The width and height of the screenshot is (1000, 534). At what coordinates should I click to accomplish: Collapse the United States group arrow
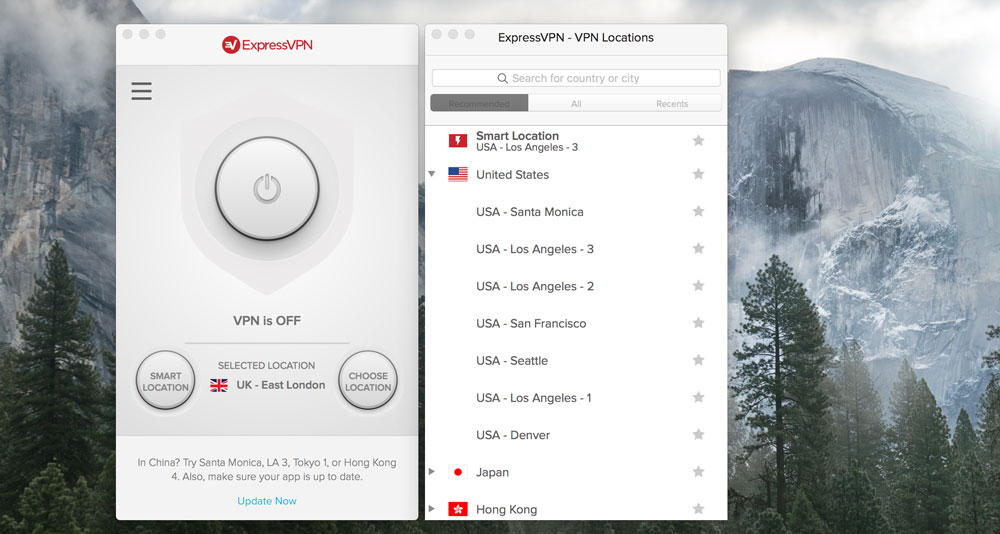click(x=432, y=174)
